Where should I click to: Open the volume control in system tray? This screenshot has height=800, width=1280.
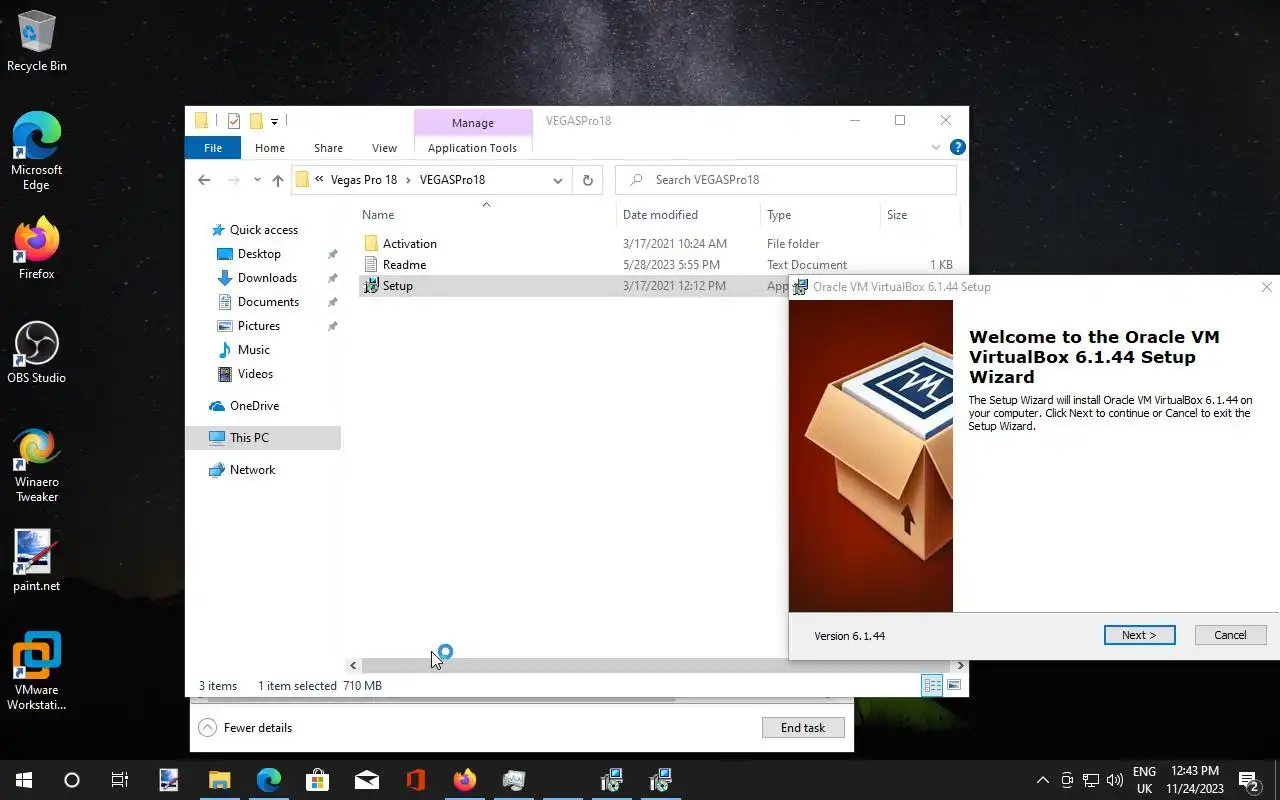tap(1115, 780)
